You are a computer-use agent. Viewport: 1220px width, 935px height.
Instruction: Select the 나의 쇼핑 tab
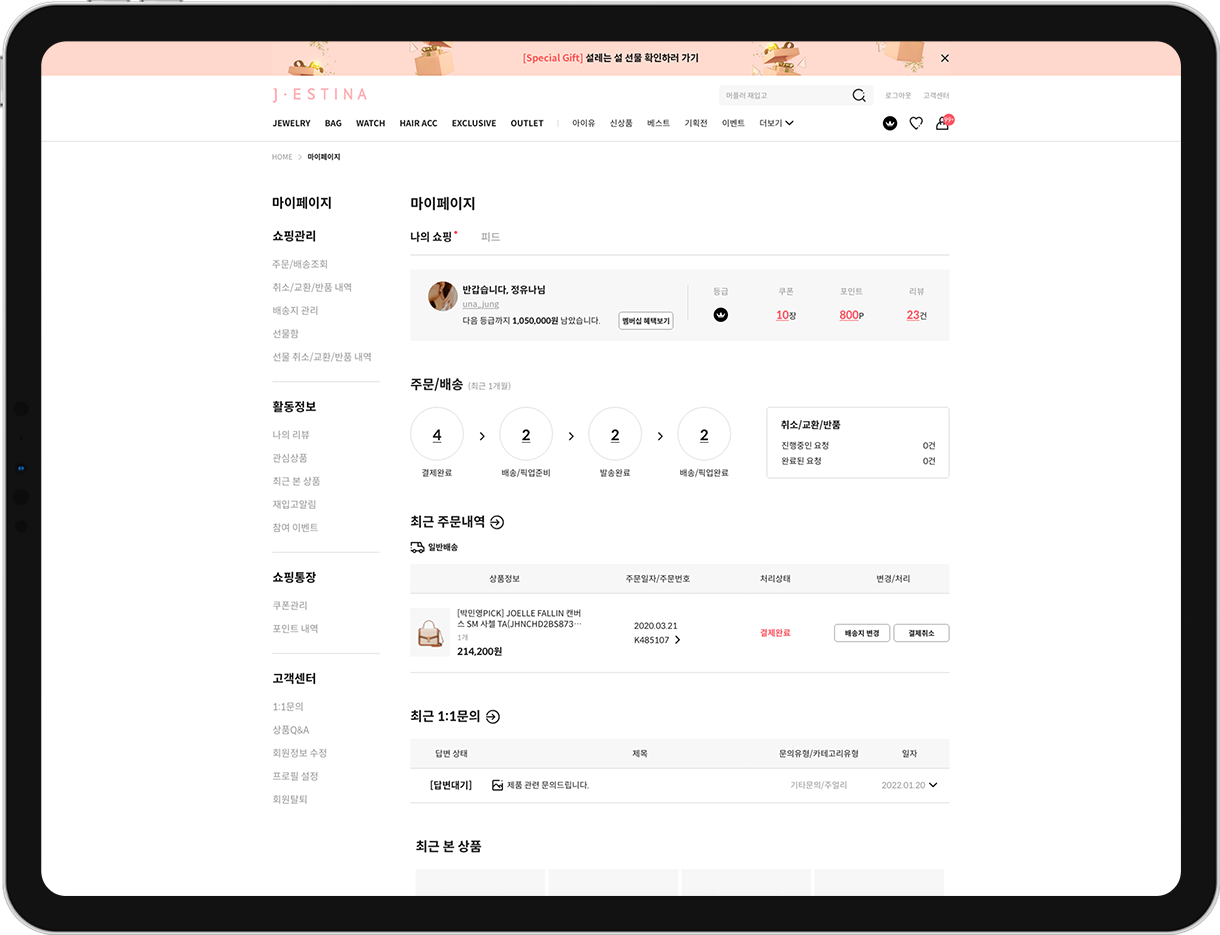point(431,237)
